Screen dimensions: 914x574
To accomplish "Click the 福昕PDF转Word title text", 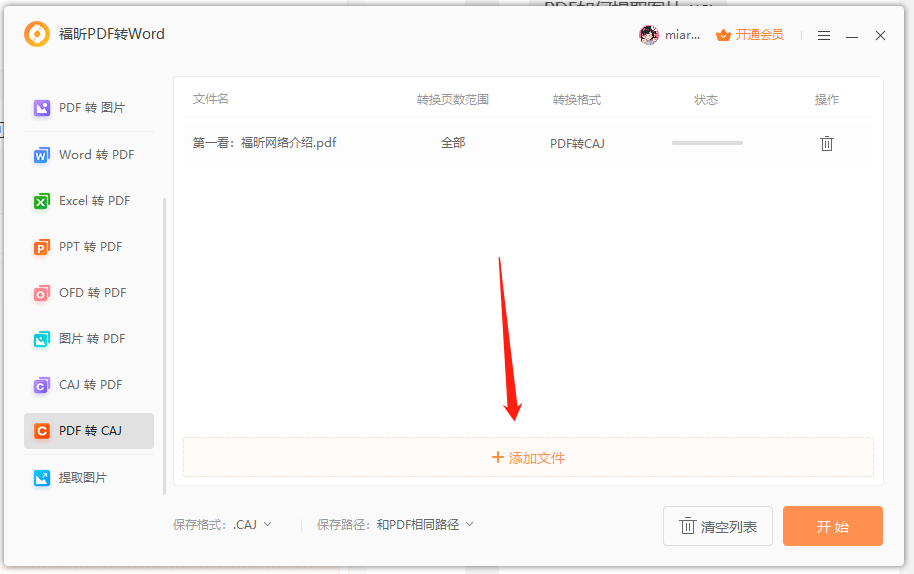I will 111,34.
